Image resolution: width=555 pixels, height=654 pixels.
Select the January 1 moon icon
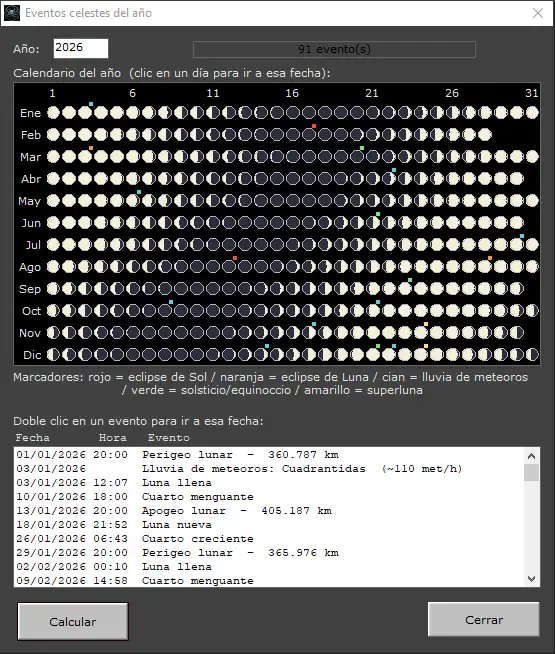[x=53, y=113]
